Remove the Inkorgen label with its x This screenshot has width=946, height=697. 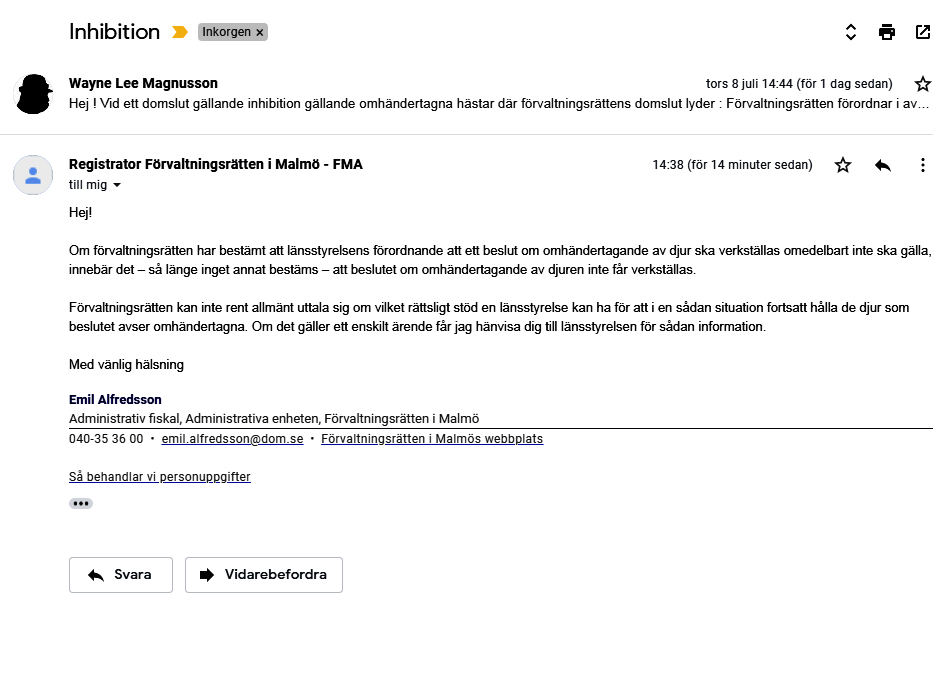[x=260, y=32]
